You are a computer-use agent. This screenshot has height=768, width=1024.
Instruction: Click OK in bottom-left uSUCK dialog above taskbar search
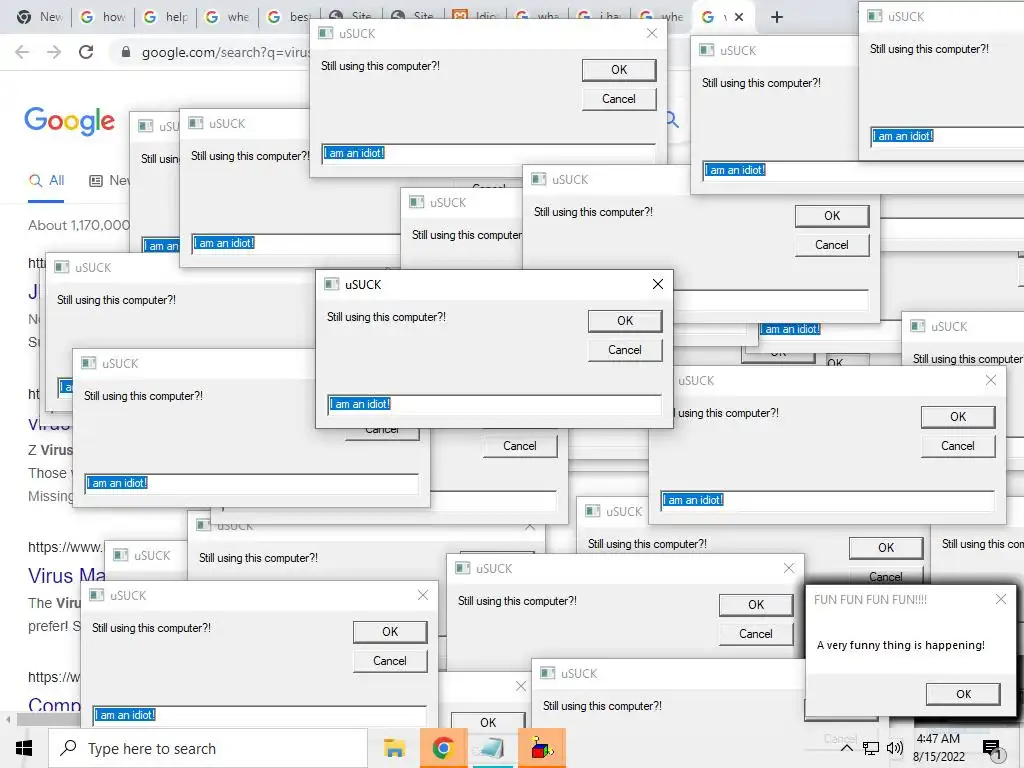click(x=390, y=632)
